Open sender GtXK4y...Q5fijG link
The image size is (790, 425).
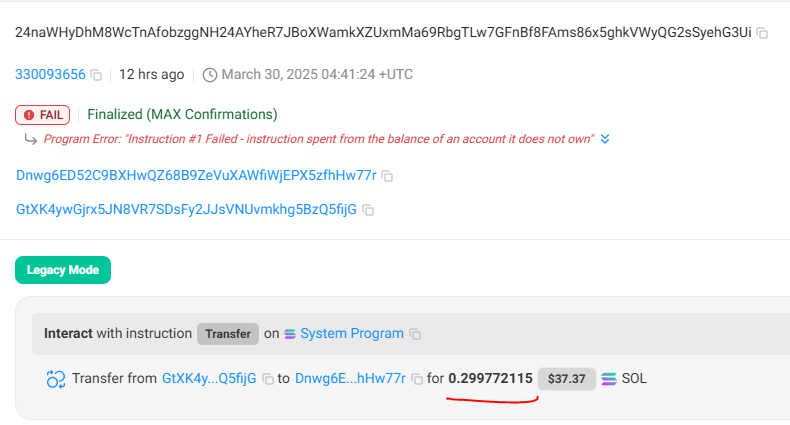pyautogui.click(x=209, y=378)
